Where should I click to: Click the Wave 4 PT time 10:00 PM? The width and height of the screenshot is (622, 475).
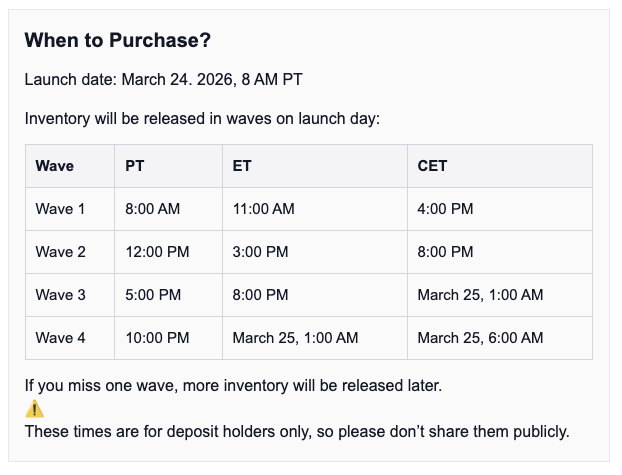(157, 338)
